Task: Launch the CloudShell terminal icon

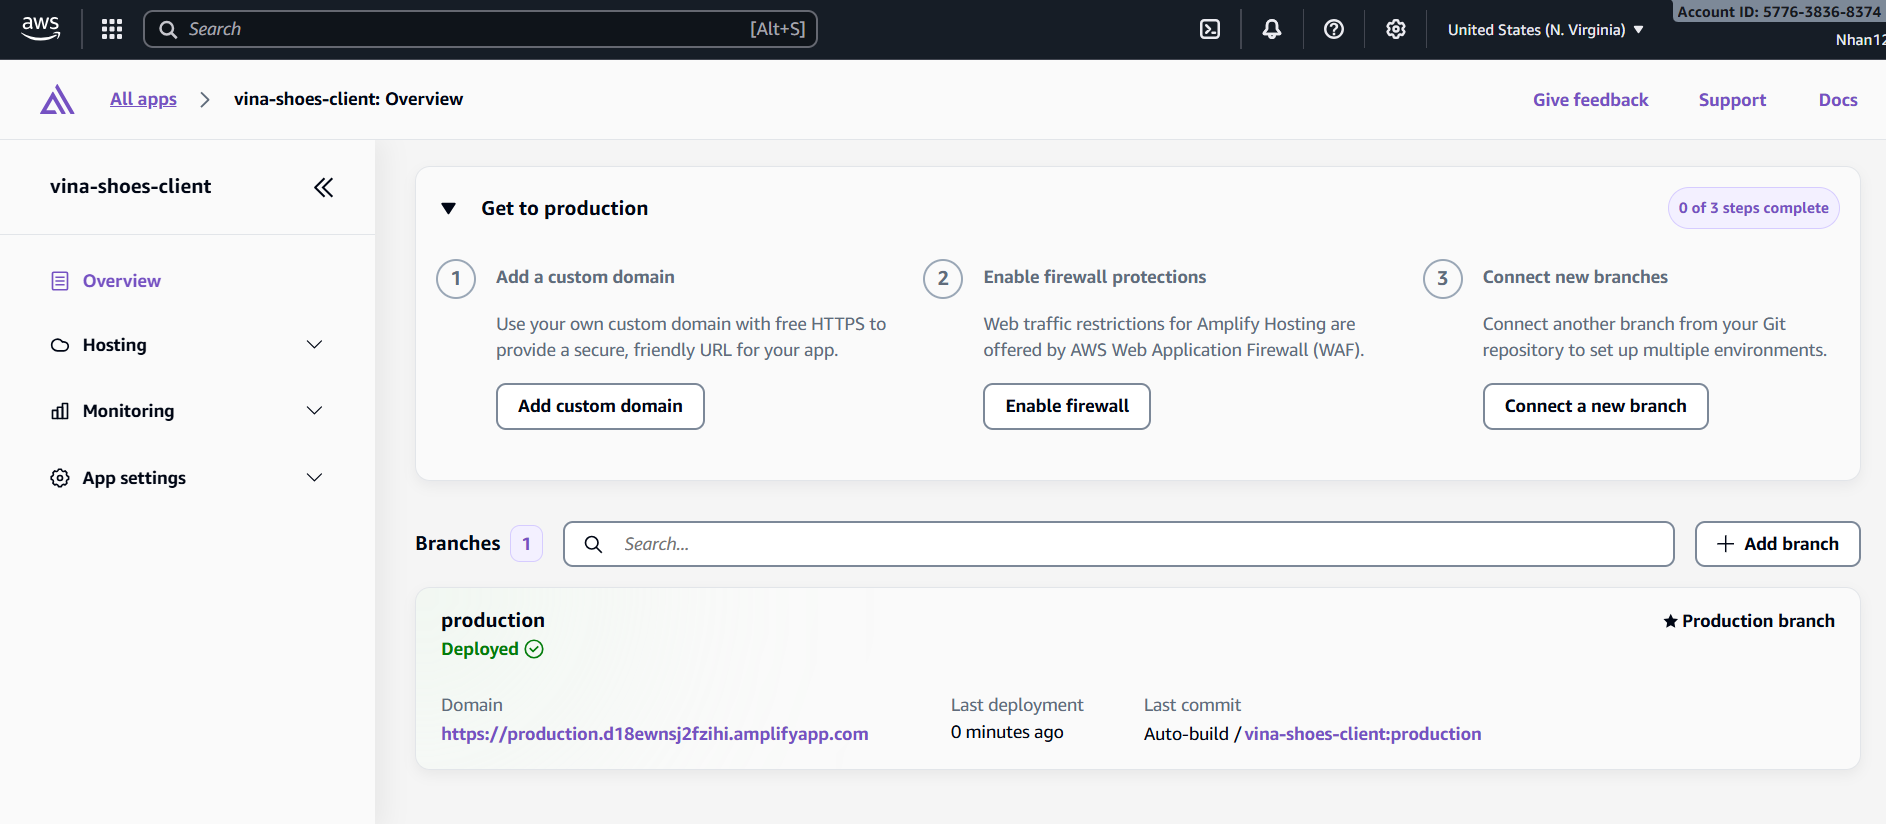Action: click(1210, 29)
